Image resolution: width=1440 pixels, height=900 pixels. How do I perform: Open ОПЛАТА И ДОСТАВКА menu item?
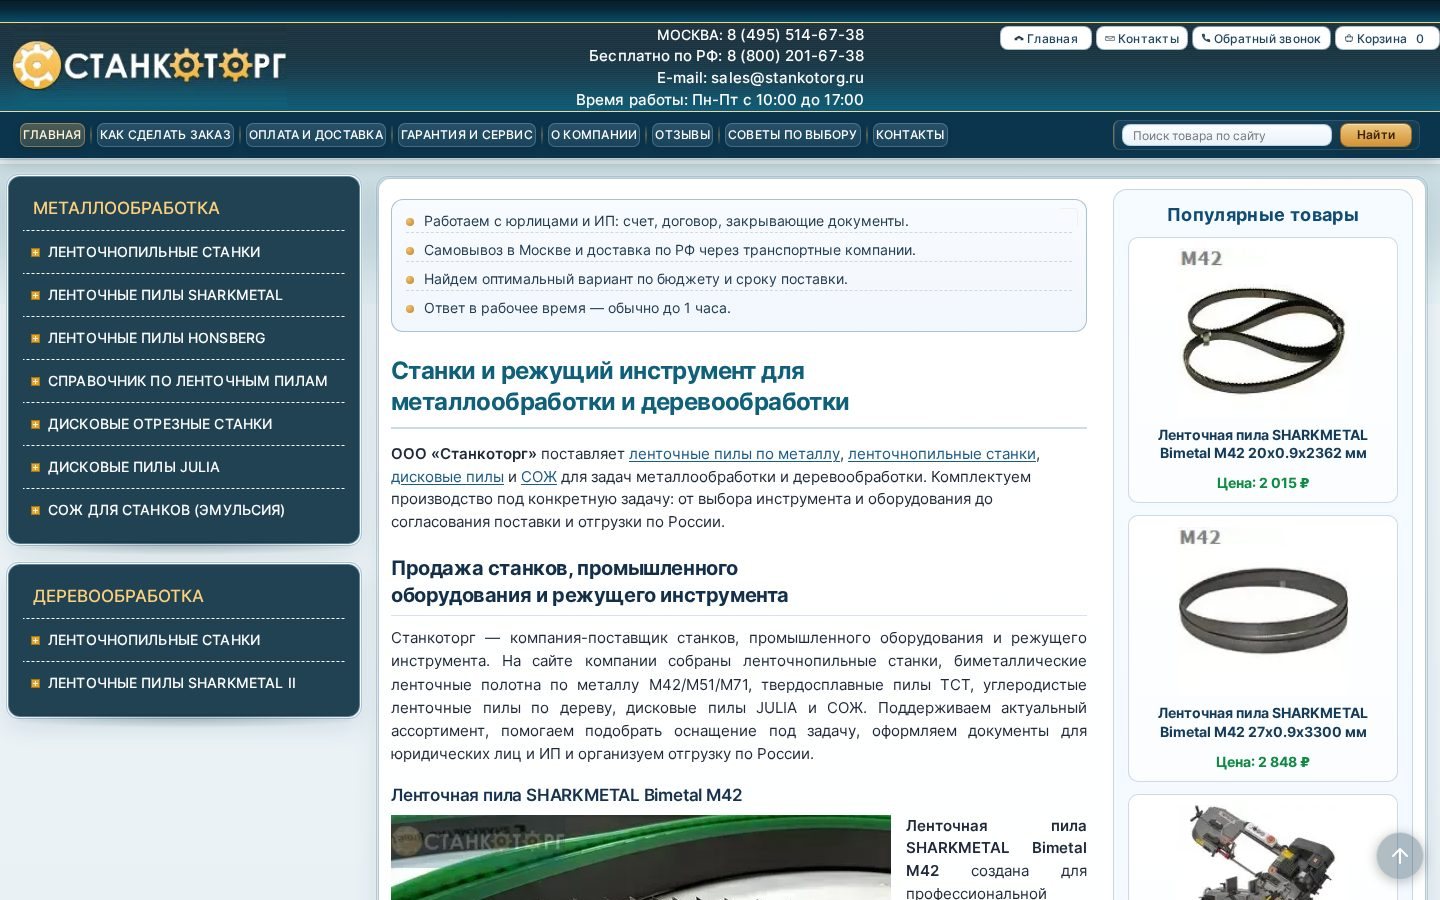pos(316,135)
